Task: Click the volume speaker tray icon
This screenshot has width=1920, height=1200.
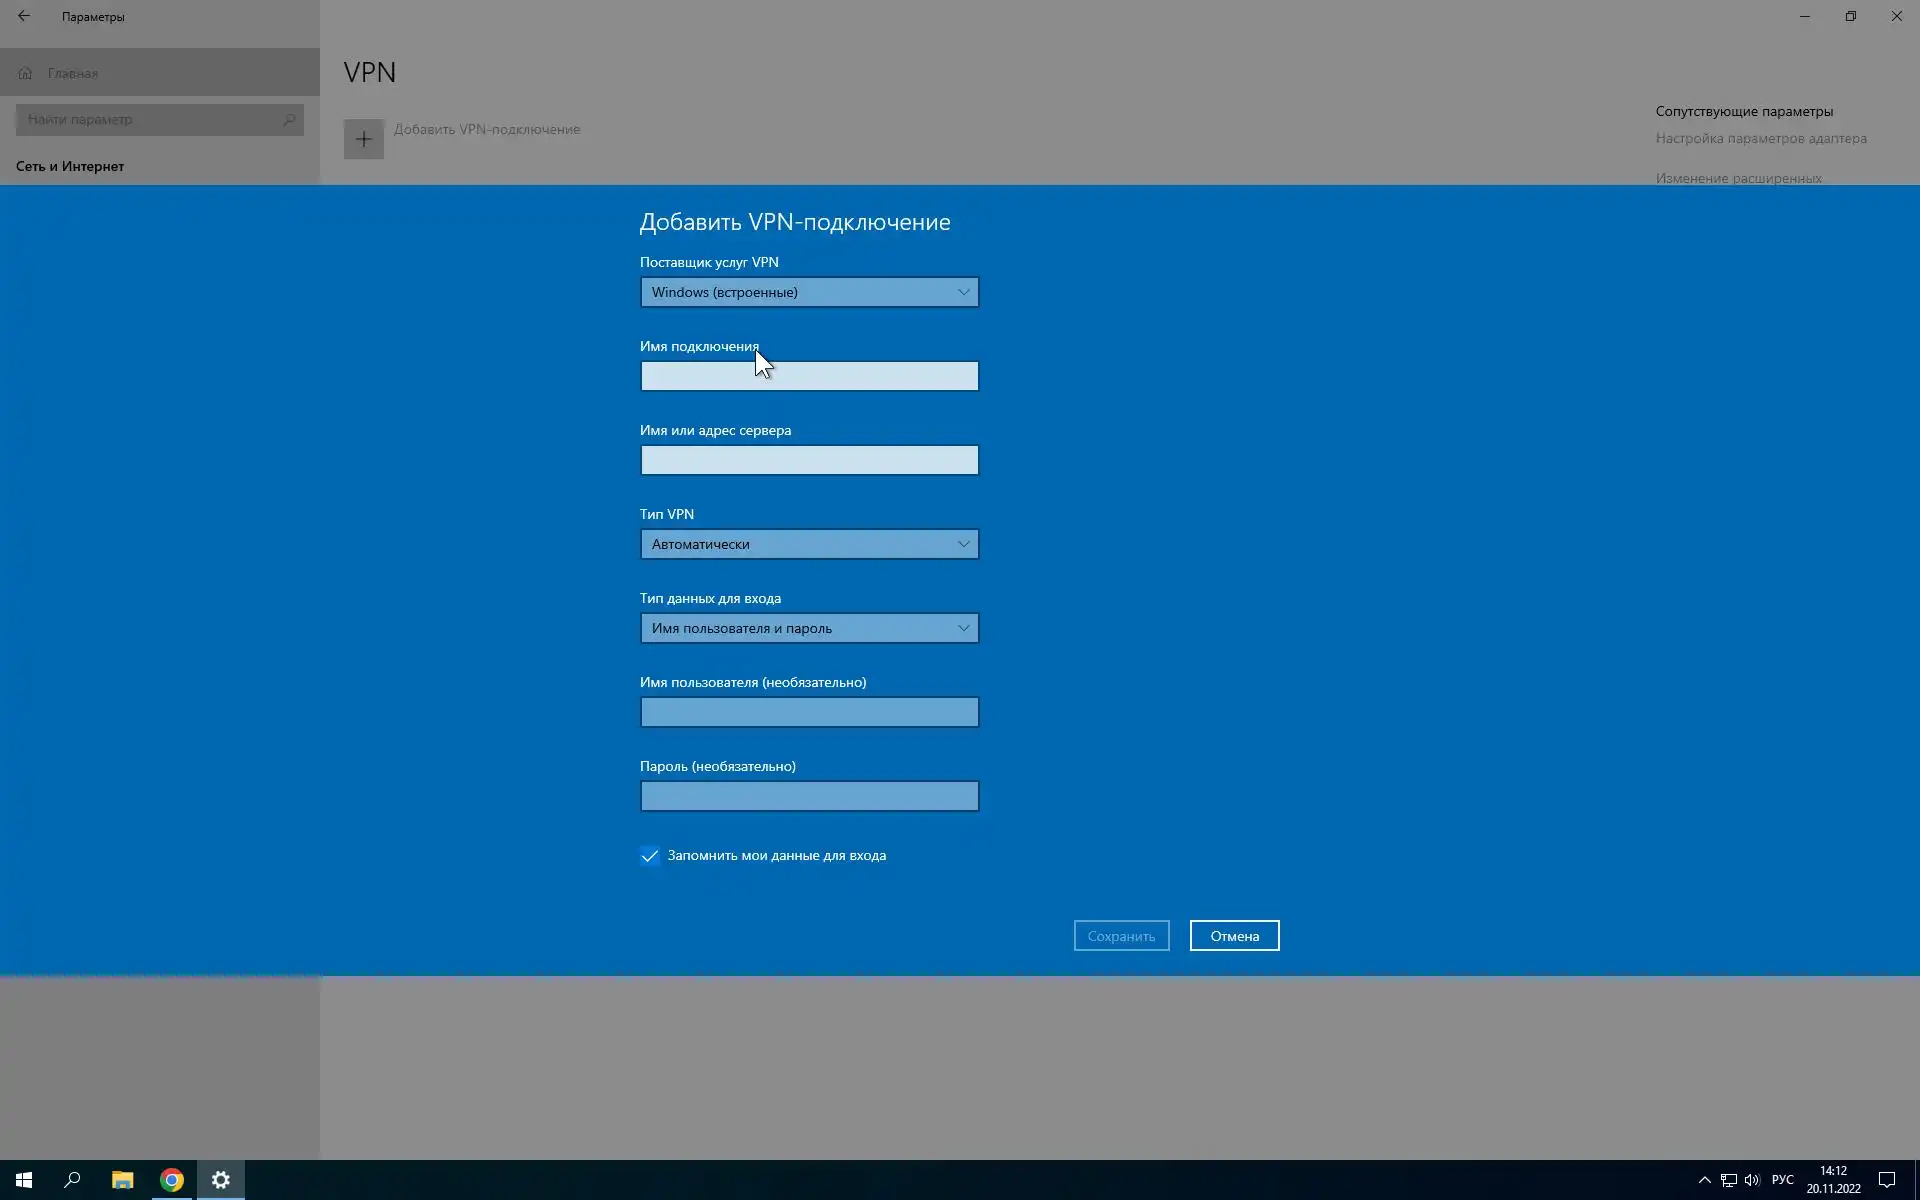Action: click(1752, 1180)
